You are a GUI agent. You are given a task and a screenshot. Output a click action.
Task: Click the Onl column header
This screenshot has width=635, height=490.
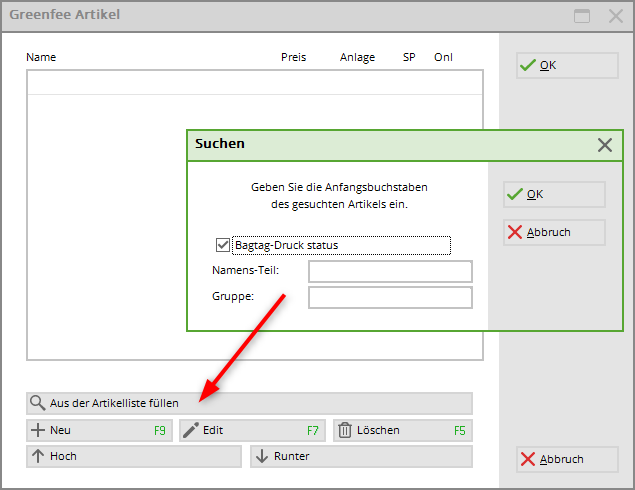(x=443, y=57)
